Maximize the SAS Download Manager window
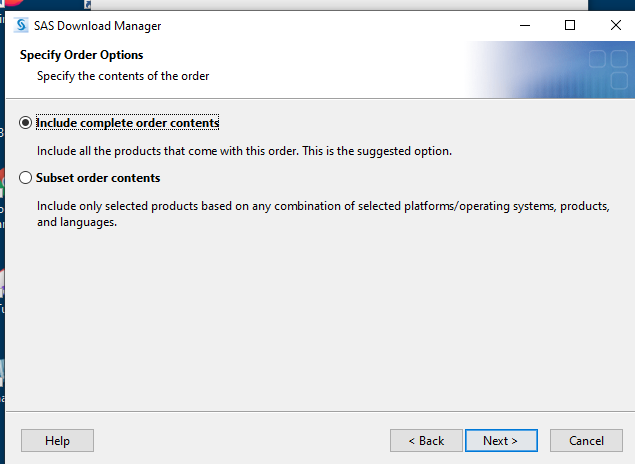This screenshot has height=464, width=635. click(570, 25)
